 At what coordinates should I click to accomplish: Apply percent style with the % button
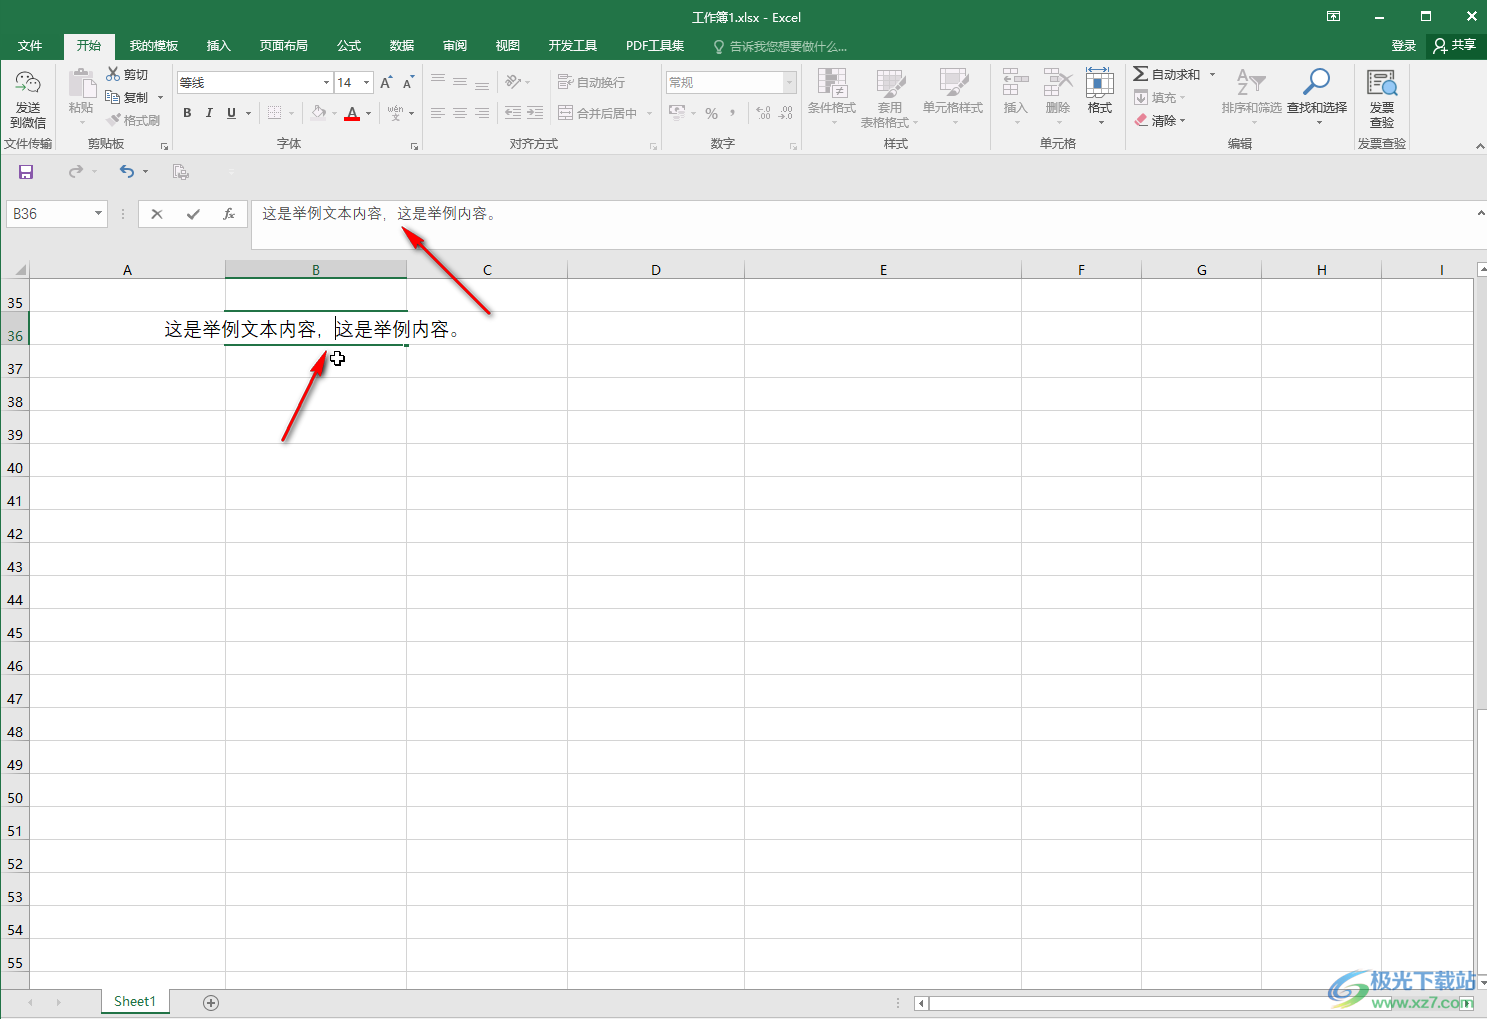pyautogui.click(x=712, y=113)
